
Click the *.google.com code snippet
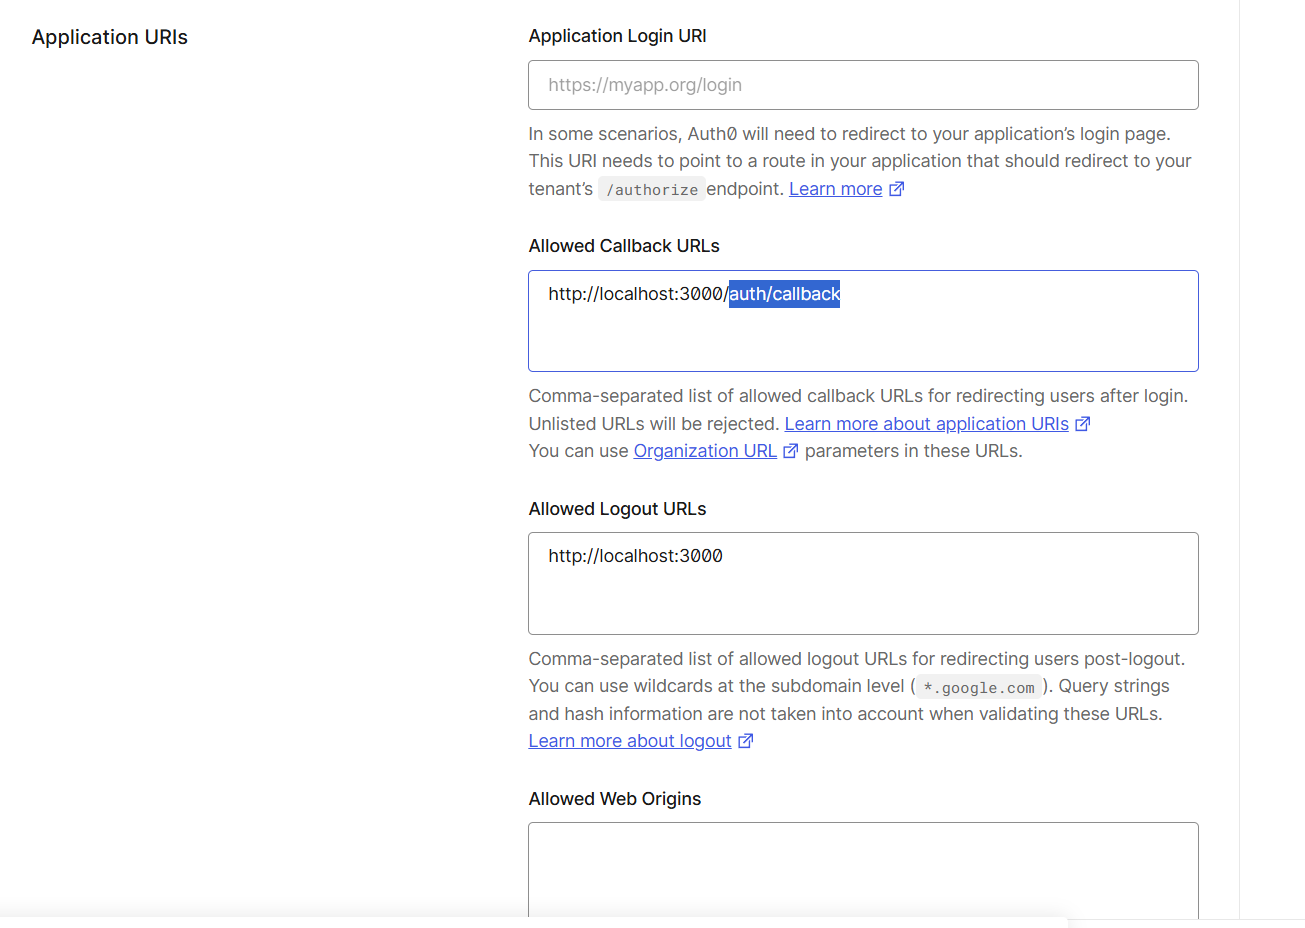[x=979, y=687]
